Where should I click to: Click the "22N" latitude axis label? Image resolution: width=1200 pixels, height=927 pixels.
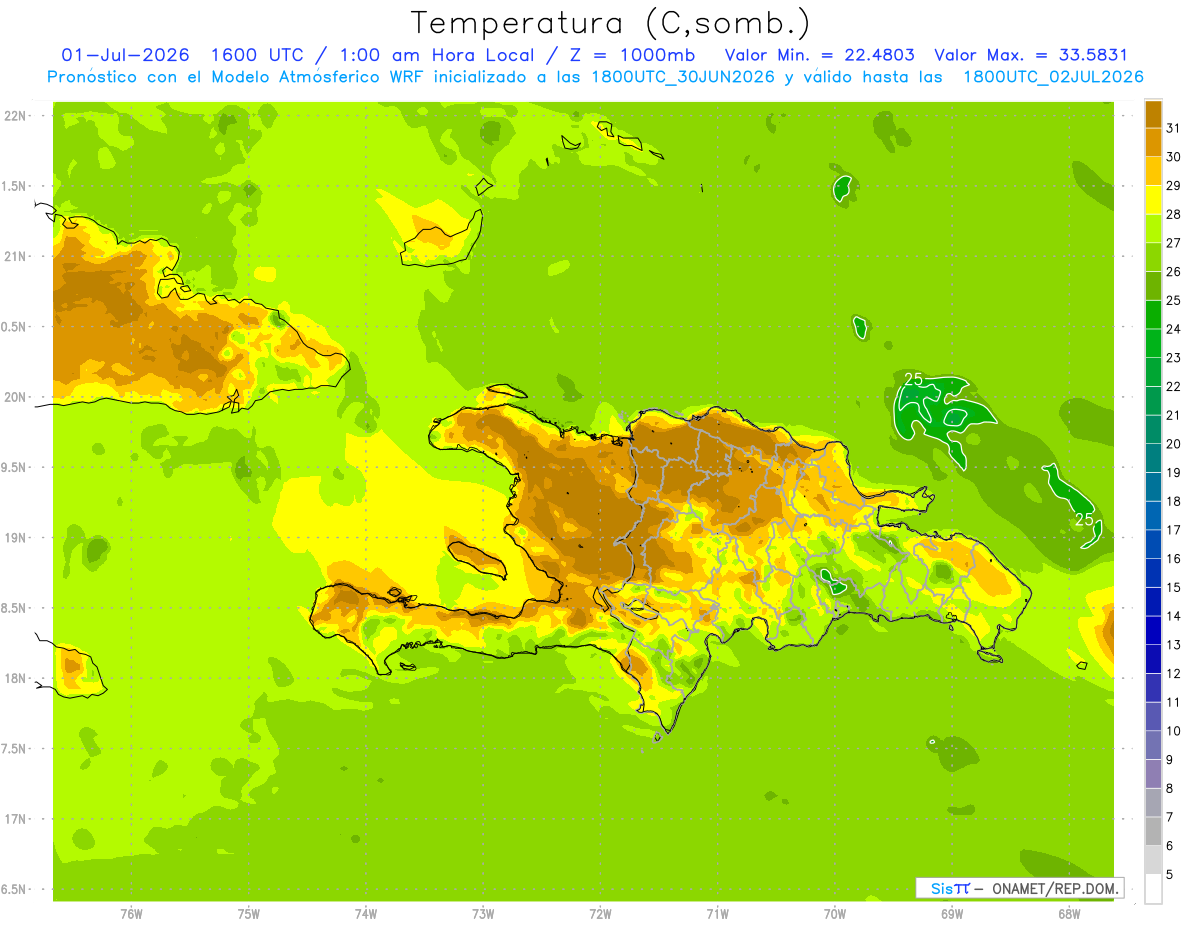[x=14, y=116]
